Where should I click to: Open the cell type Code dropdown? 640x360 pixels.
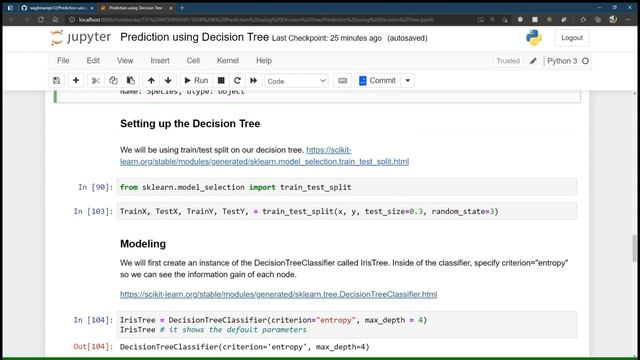coord(296,81)
